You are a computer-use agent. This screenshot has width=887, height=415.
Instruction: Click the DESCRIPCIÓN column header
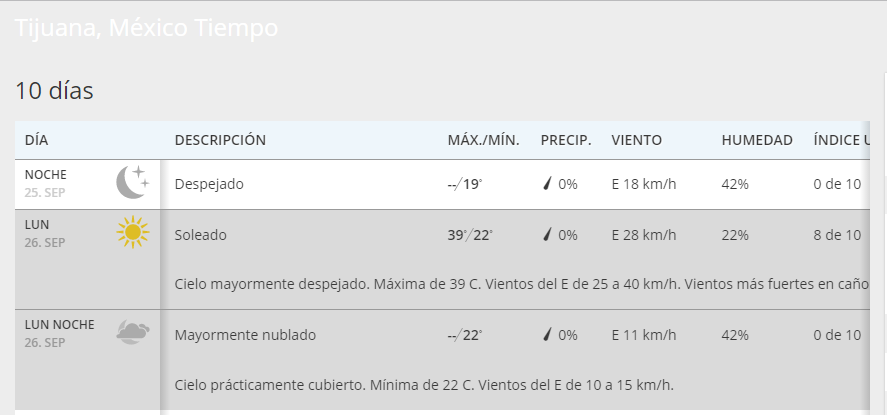(x=220, y=140)
